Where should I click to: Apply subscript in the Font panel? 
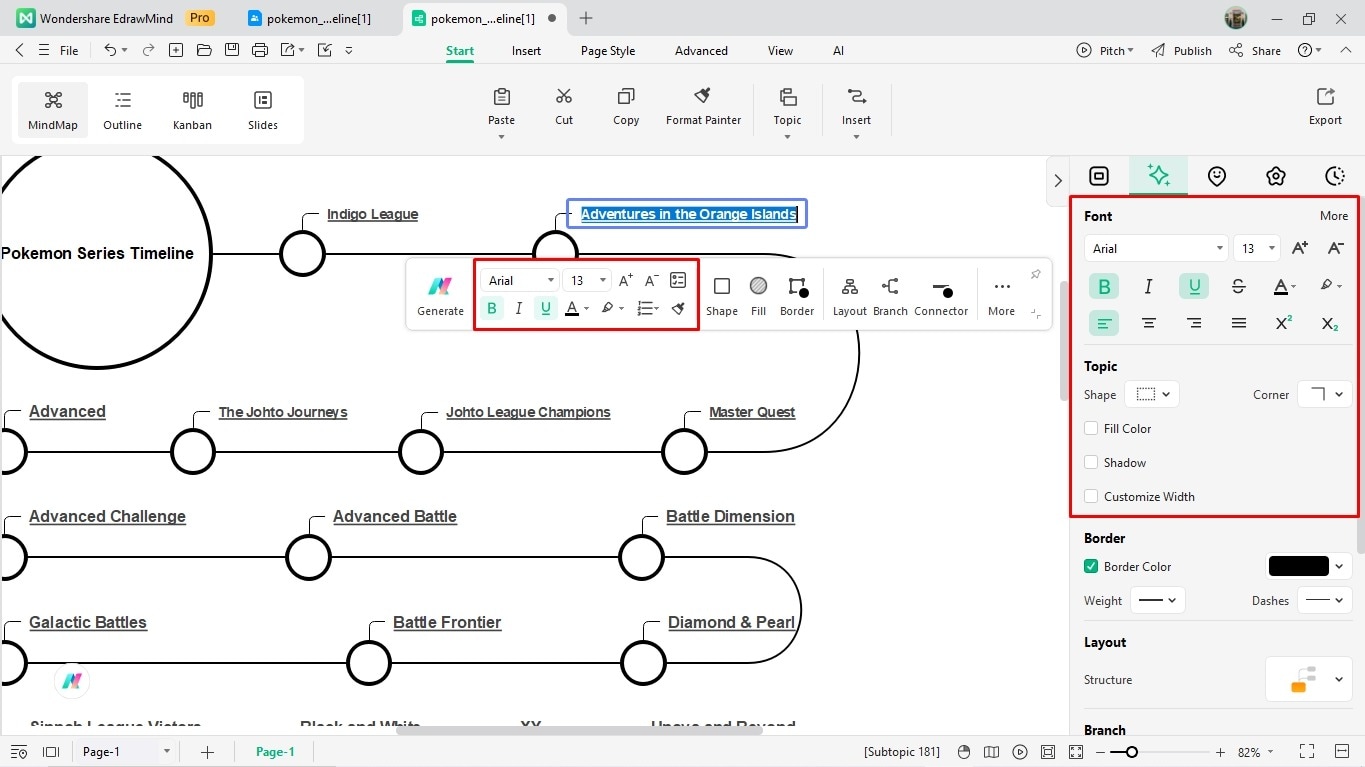click(x=1329, y=323)
